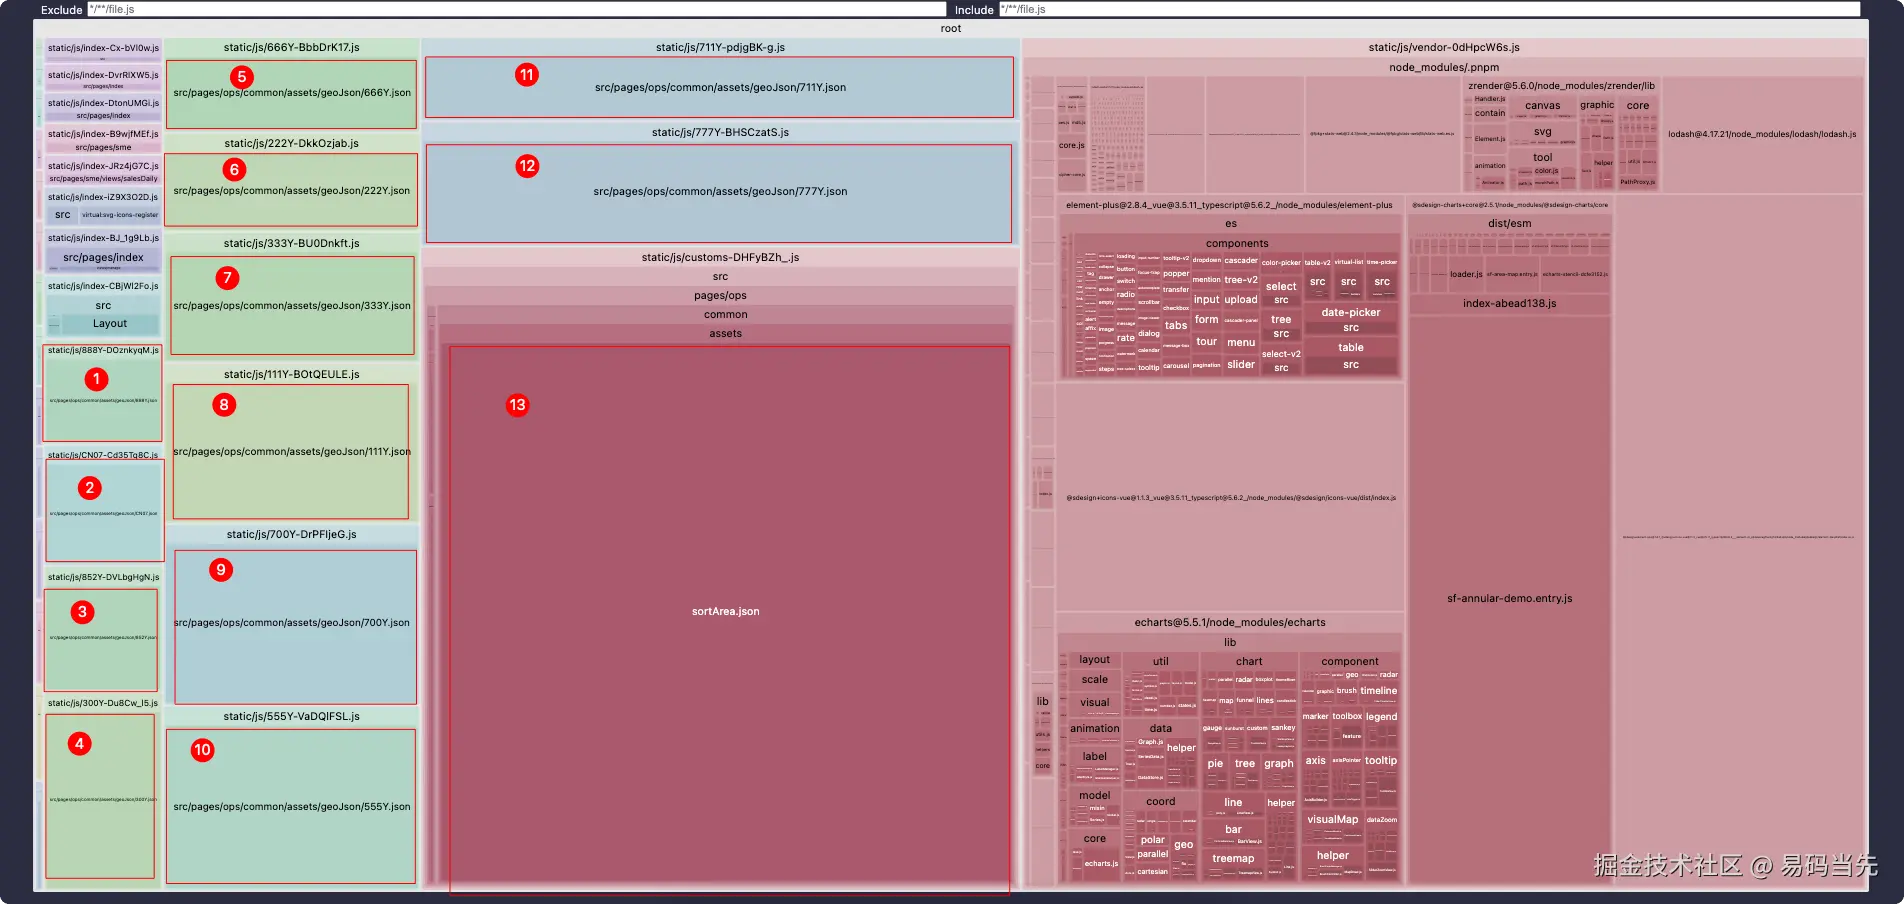This screenshot has width=1904, height=904.
Task: Open the static/js/333Y-BU0Dnkft.js chunk header
Action: tap(291, 243)
